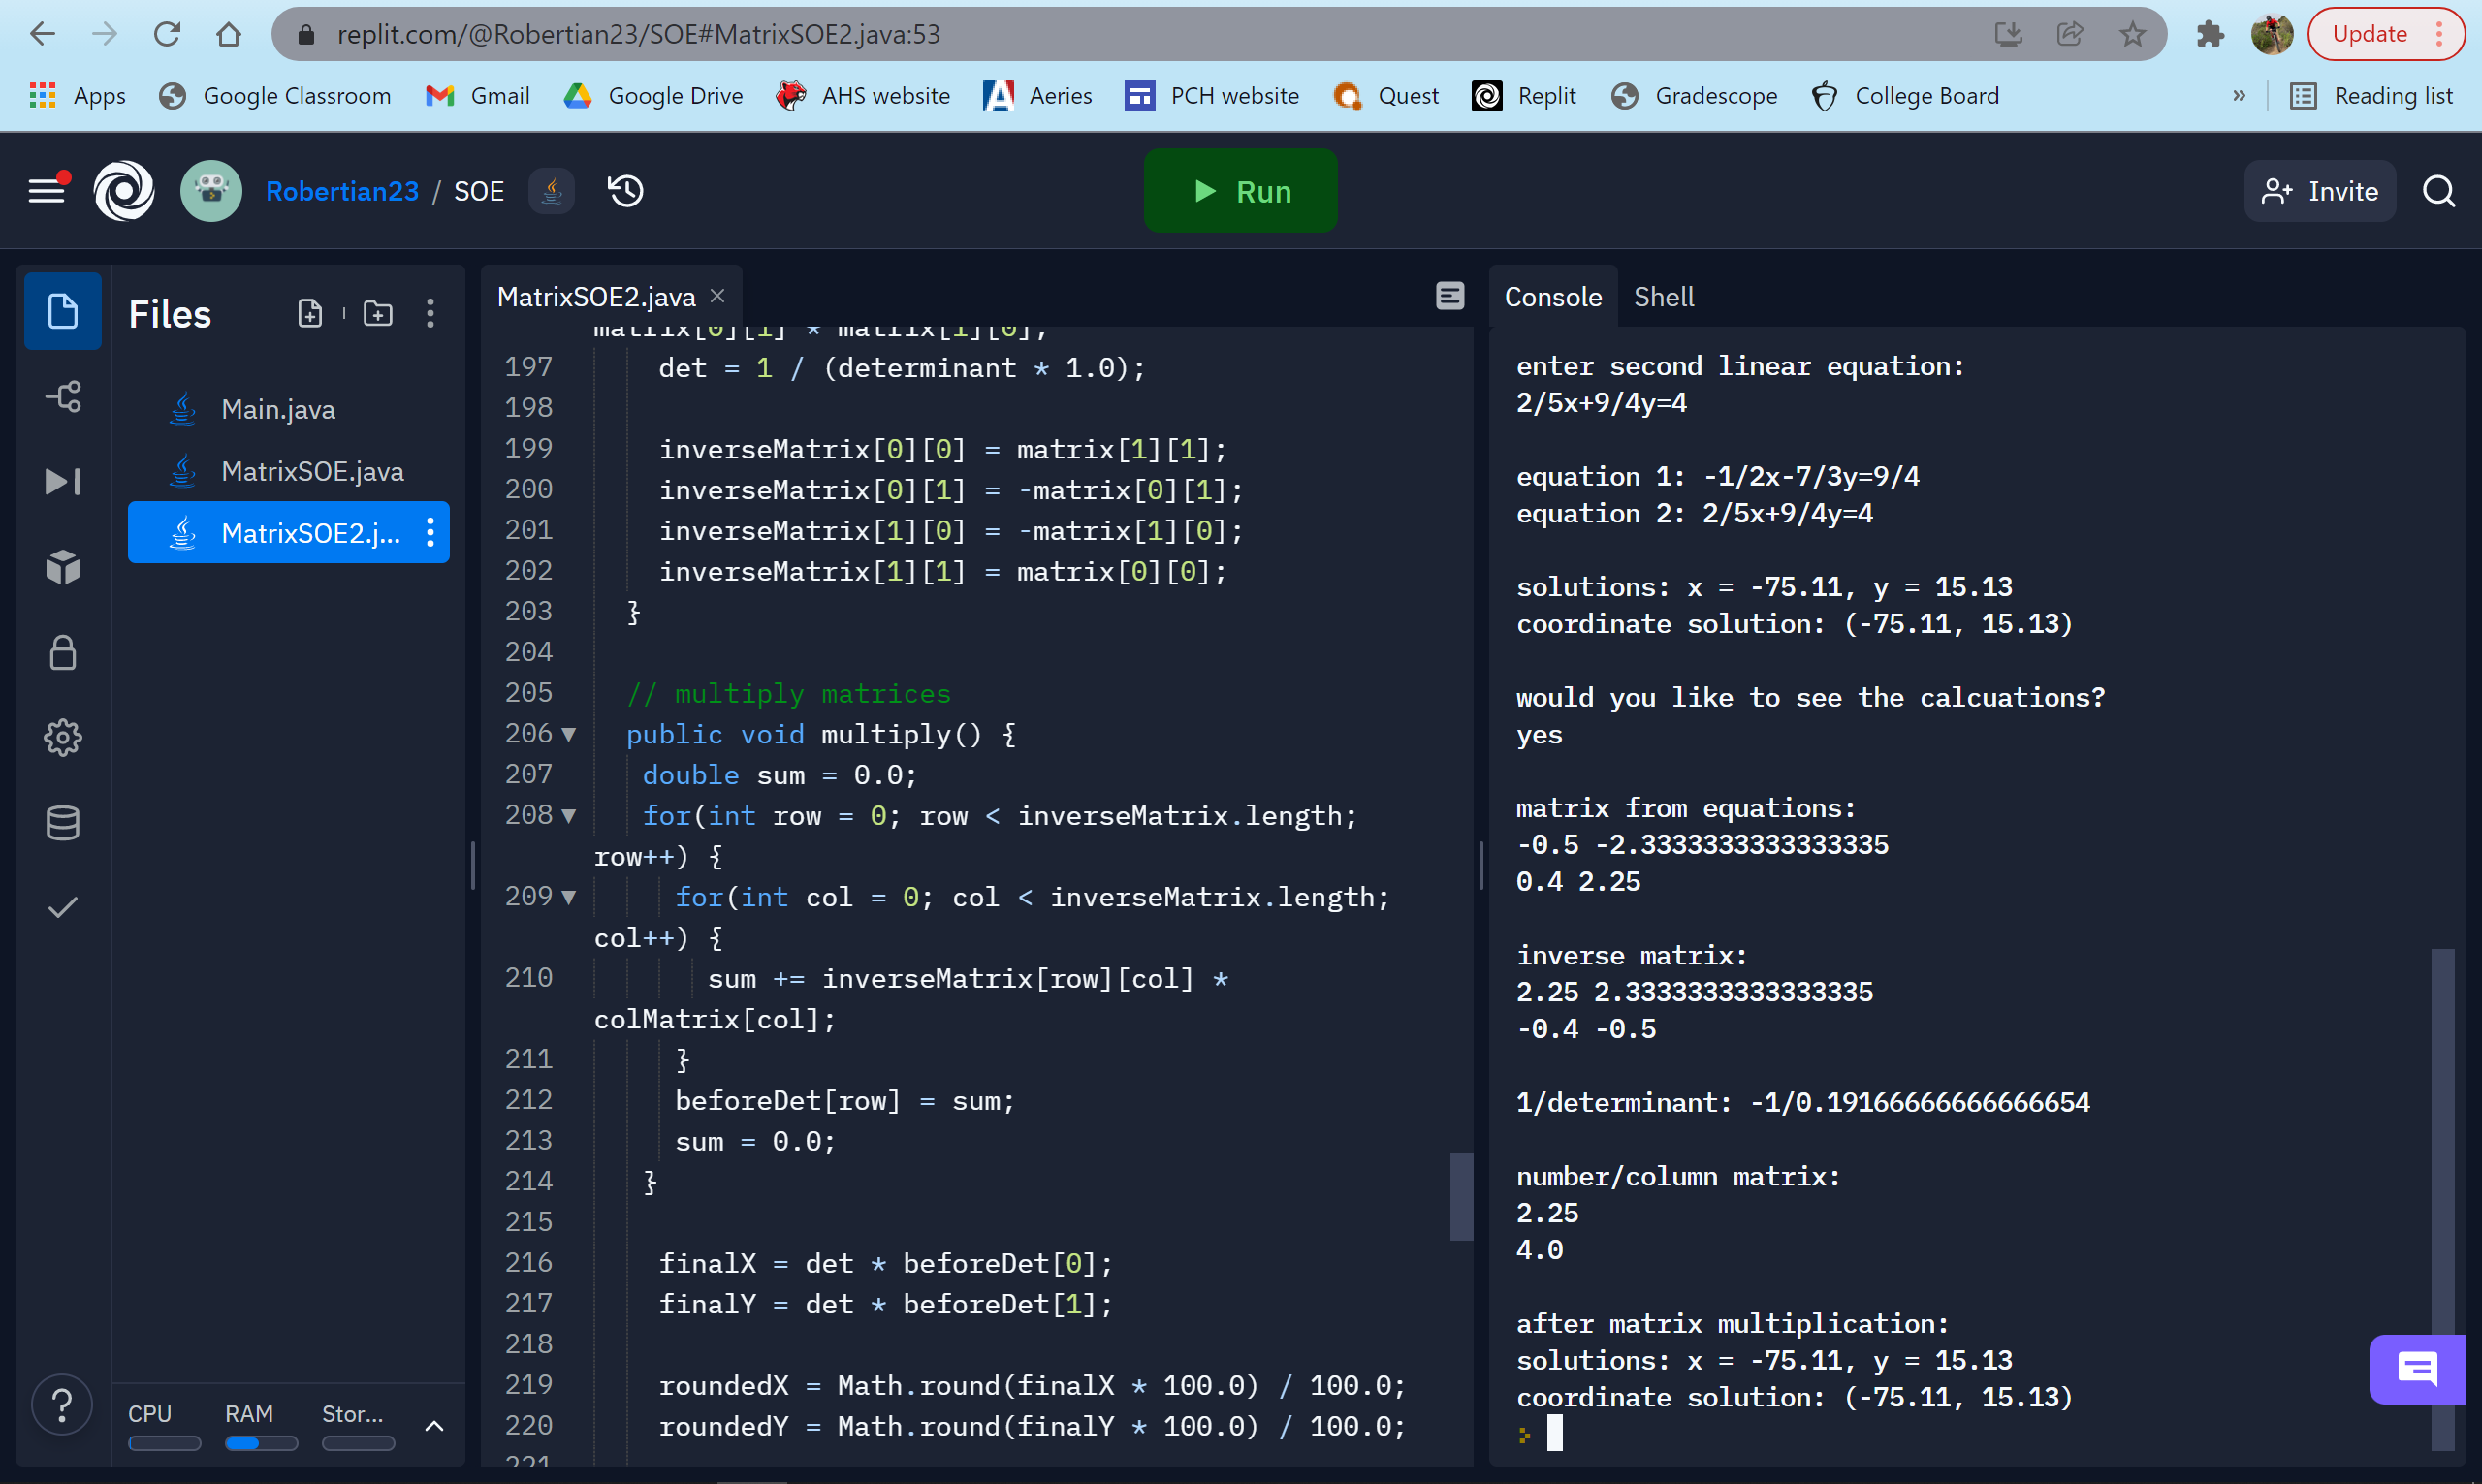Open the settings gear in sidebar
Image resolution: width=2482 pixels, height=1484 pixels.
click(62, 738)
